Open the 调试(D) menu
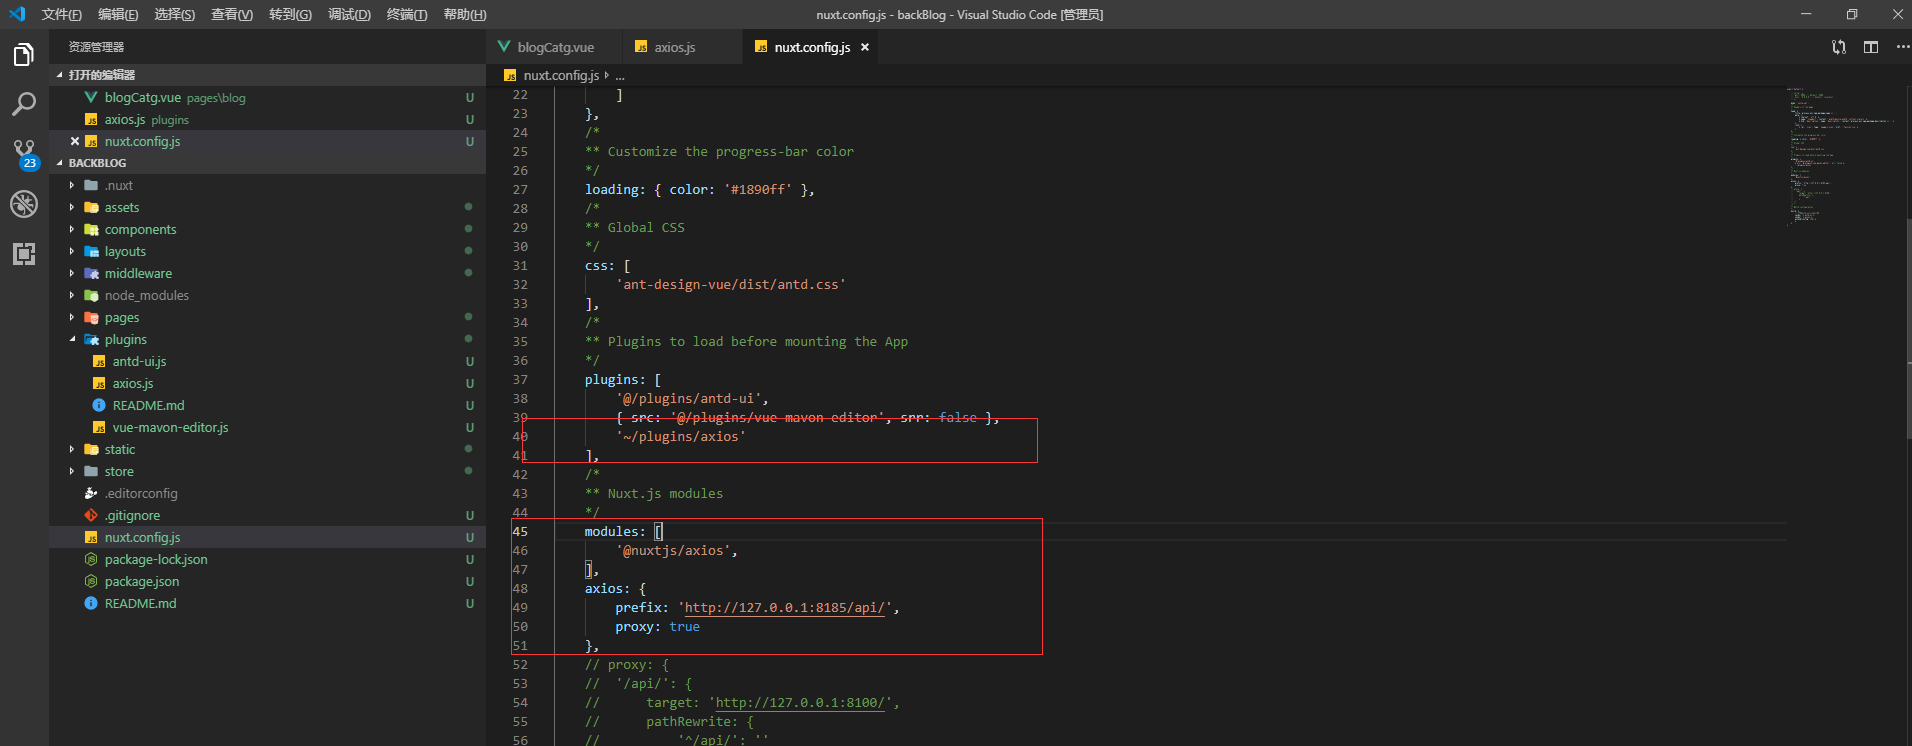The height and width of the screenshot is (746, 1912). click(x=349, y=14)
